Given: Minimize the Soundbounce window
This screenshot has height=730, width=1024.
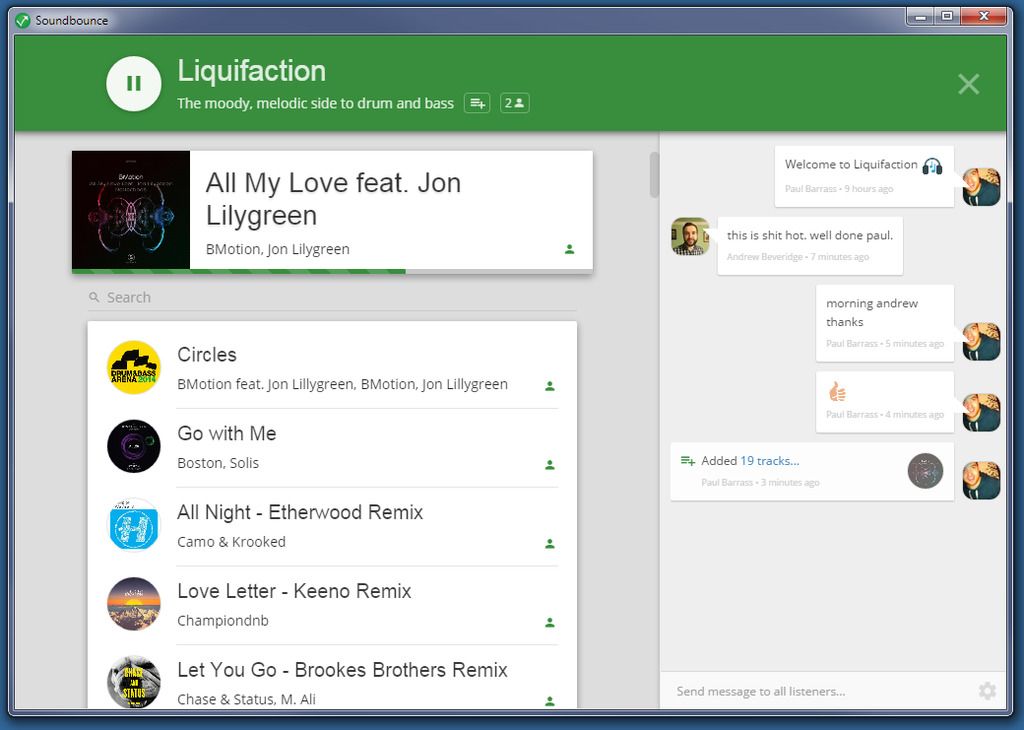Looking at the screenshot, I should coord(921,16).
